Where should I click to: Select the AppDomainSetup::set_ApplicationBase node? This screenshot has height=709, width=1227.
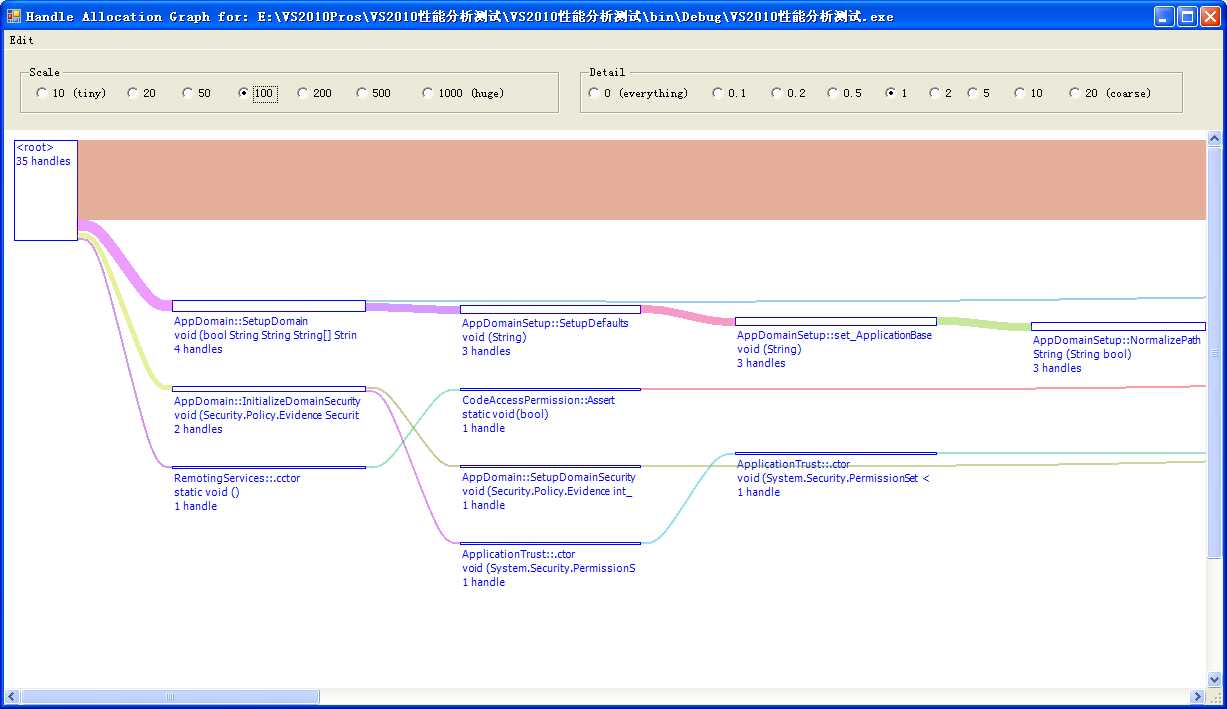point(836,321)
